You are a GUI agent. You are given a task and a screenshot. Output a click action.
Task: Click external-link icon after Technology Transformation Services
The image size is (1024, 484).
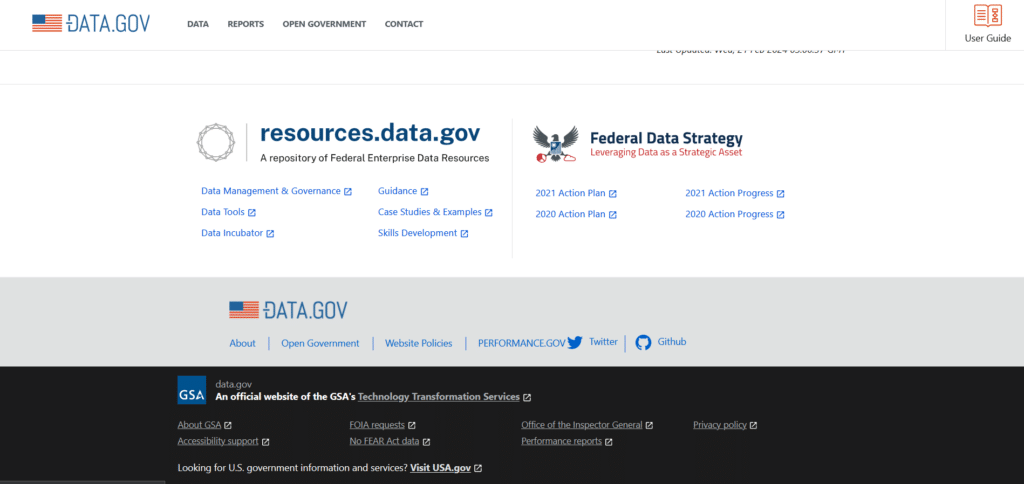[527, 397]
